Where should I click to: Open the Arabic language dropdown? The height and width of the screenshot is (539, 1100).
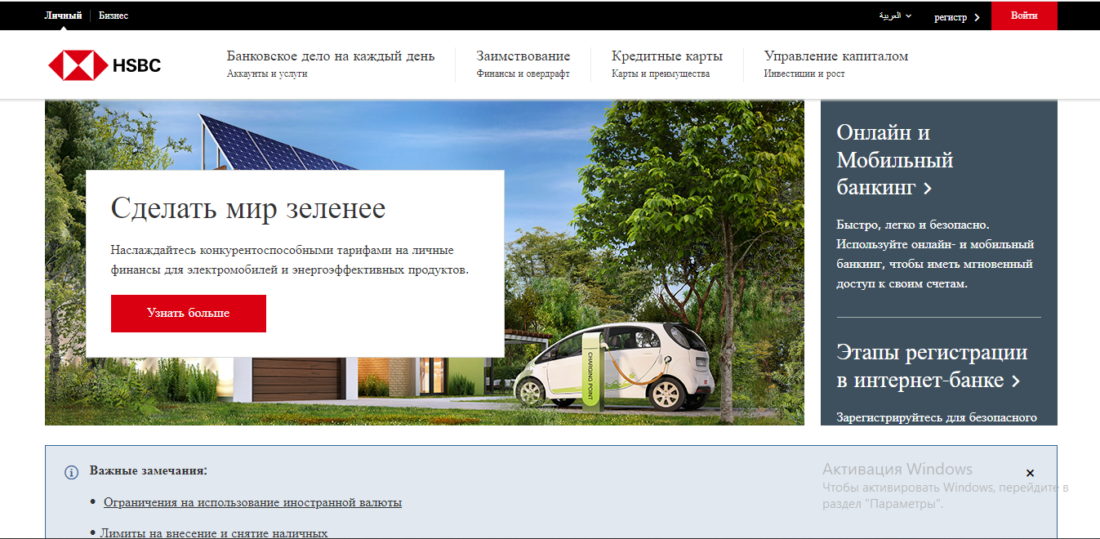tap(895, 16)
